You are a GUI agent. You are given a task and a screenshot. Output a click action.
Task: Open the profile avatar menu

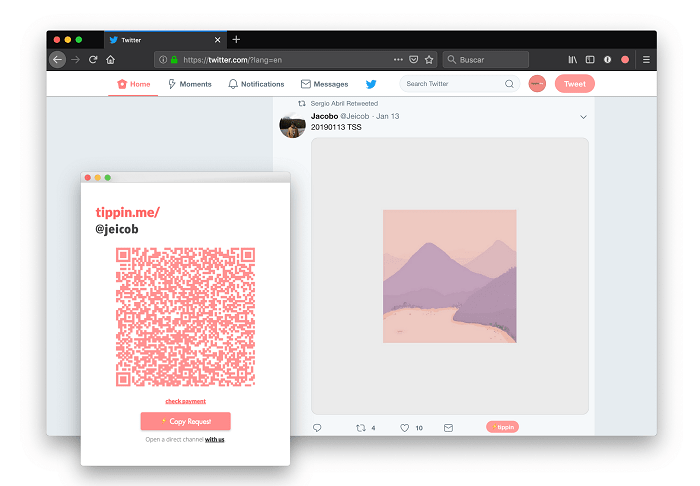[537, 84]
